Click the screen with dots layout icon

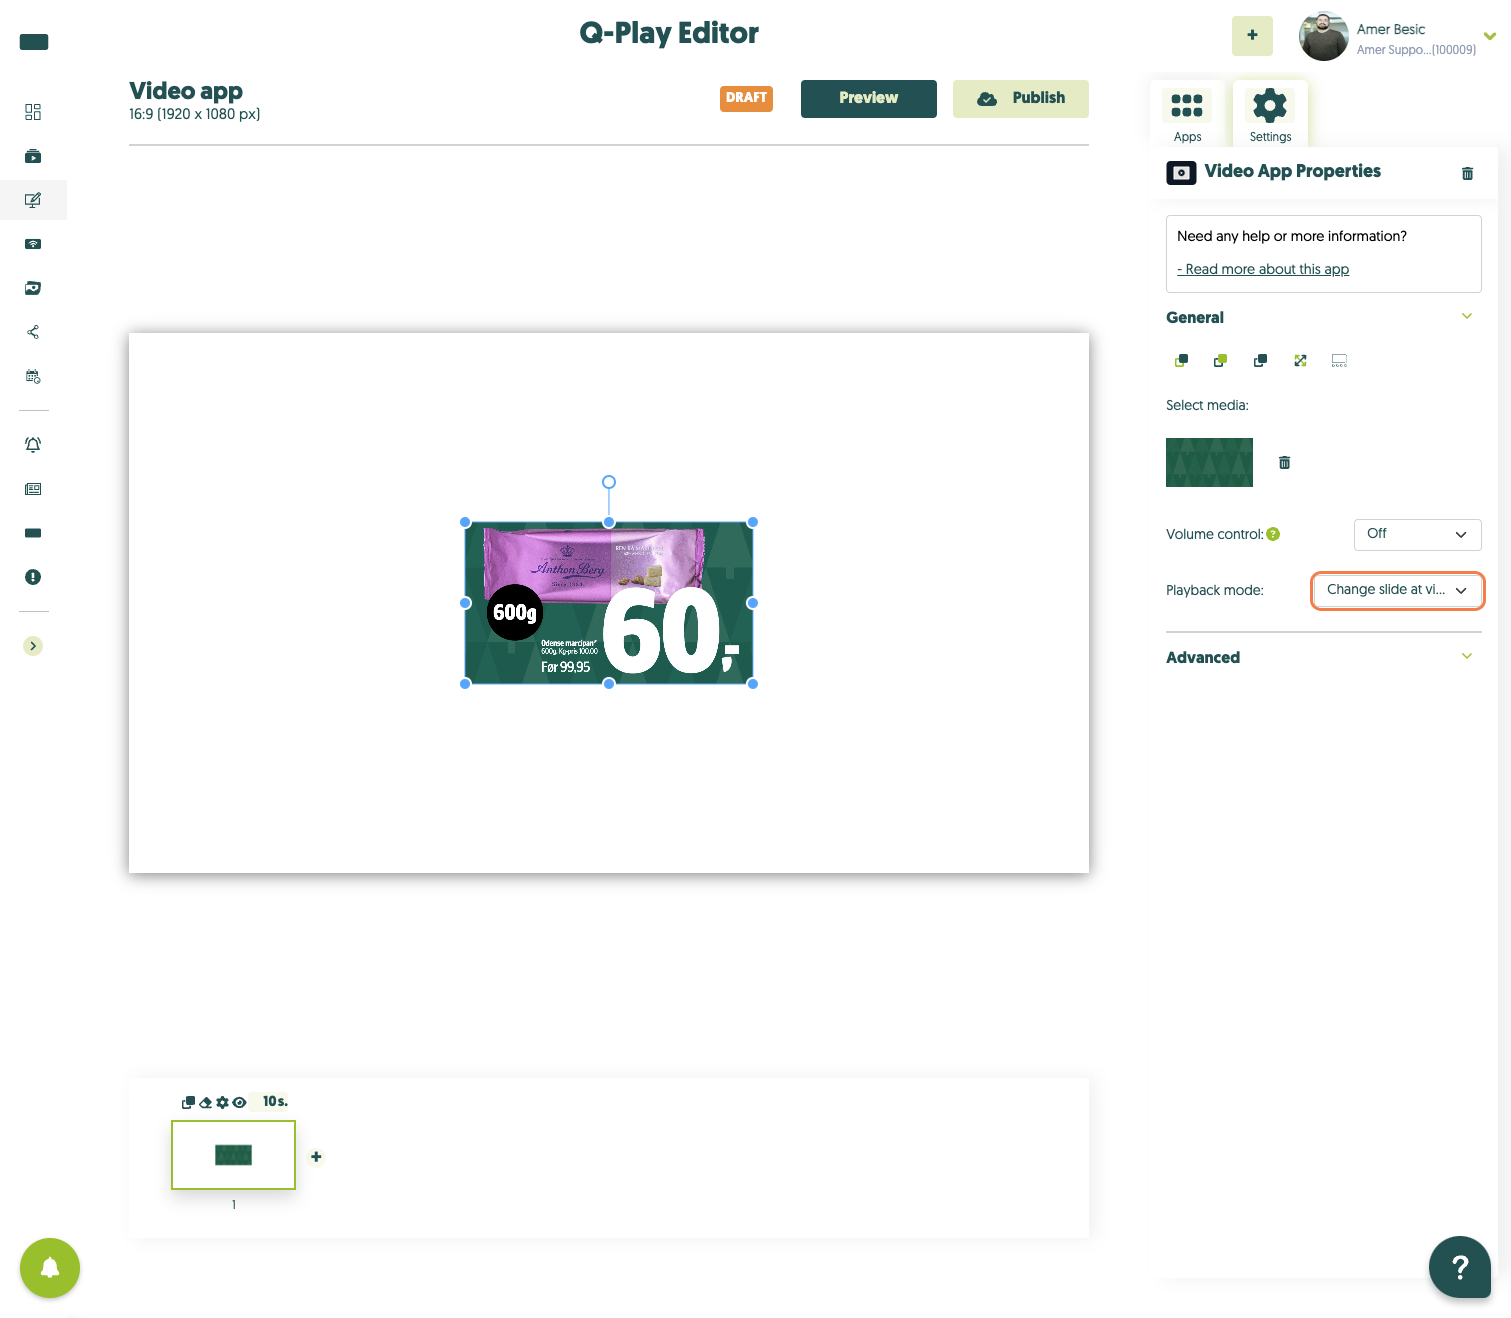[x=1339, y=360]
